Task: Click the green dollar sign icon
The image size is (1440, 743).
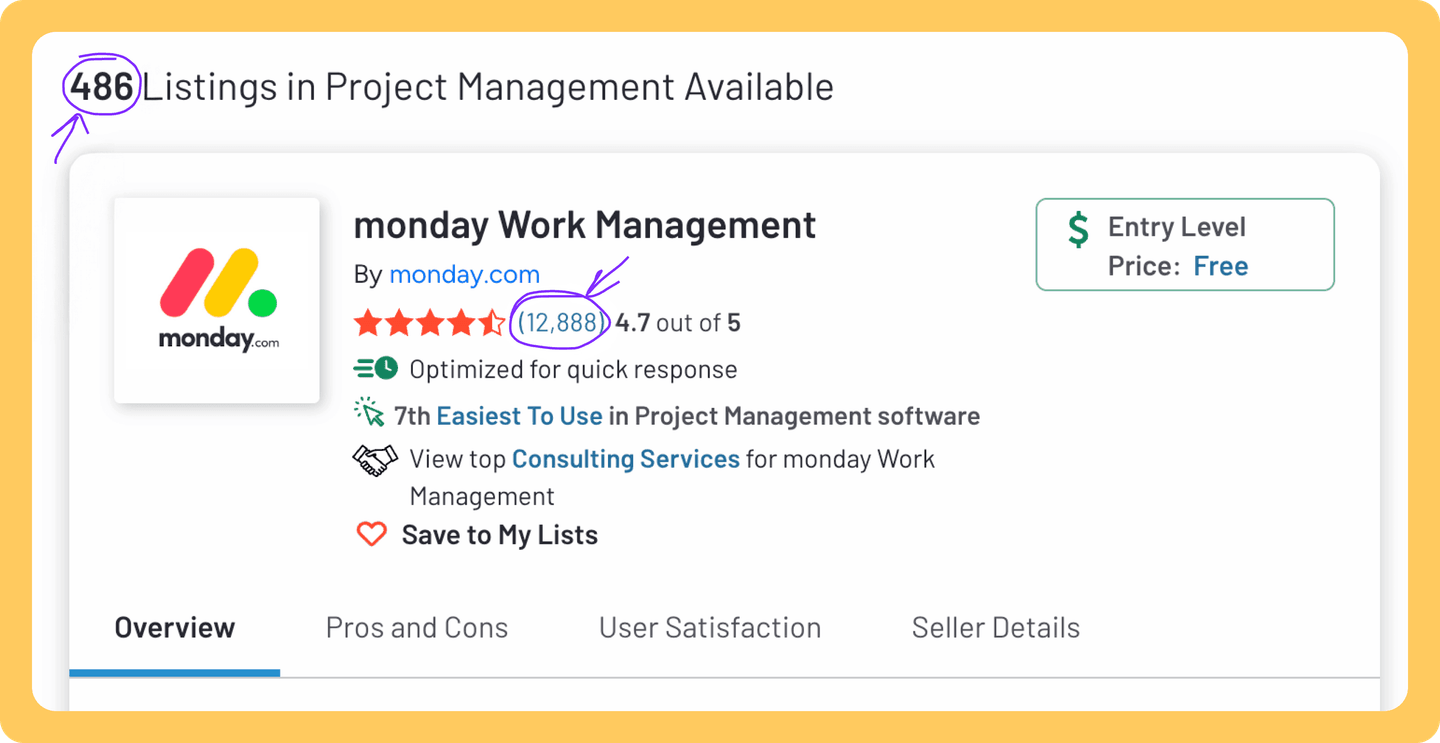Action: (x=1078, y=229)
